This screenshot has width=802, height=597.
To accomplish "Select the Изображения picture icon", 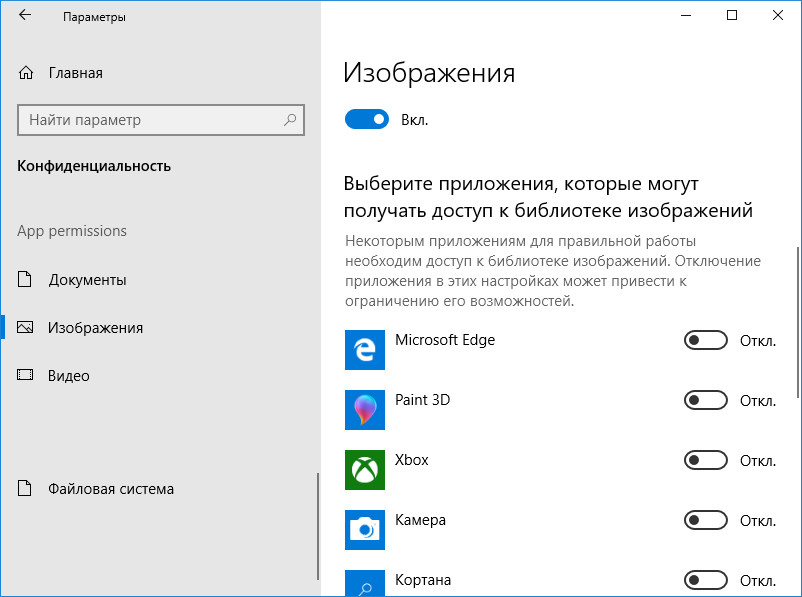I will click(x=25, y=327).
